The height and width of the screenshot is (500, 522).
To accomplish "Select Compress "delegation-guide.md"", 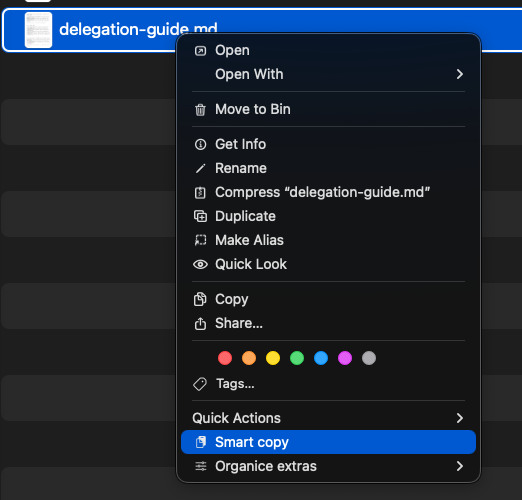I will click(328, 192).
